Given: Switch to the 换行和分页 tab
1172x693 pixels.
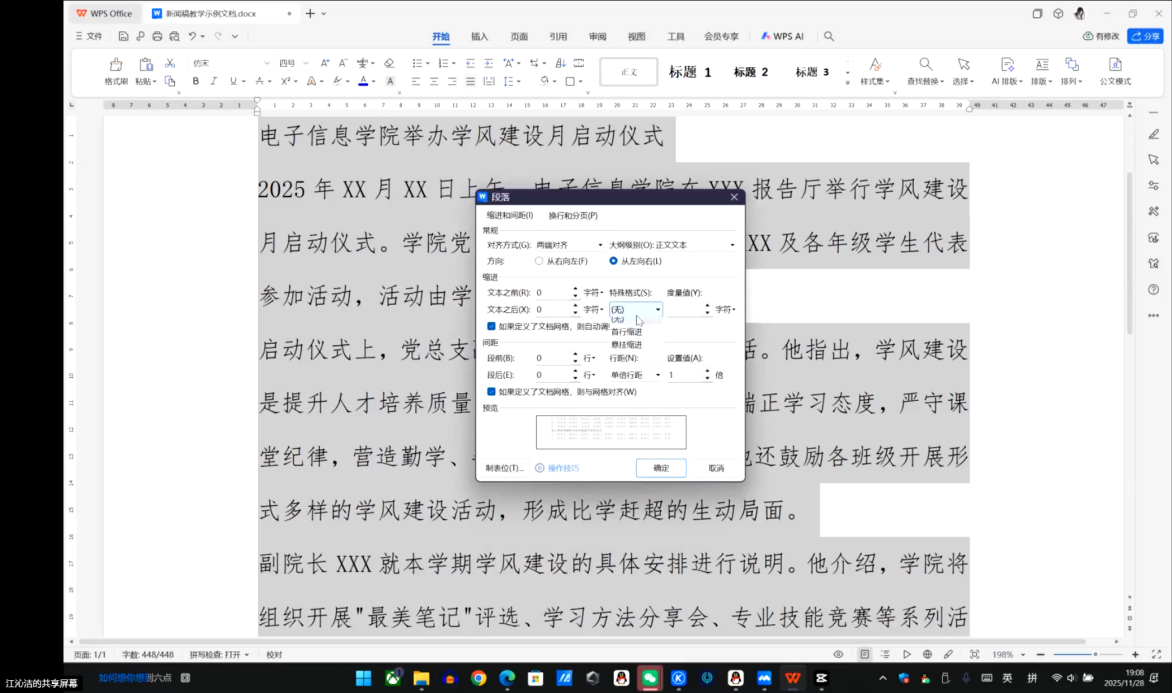Looking at the screenshot, I should pos(572,215).
